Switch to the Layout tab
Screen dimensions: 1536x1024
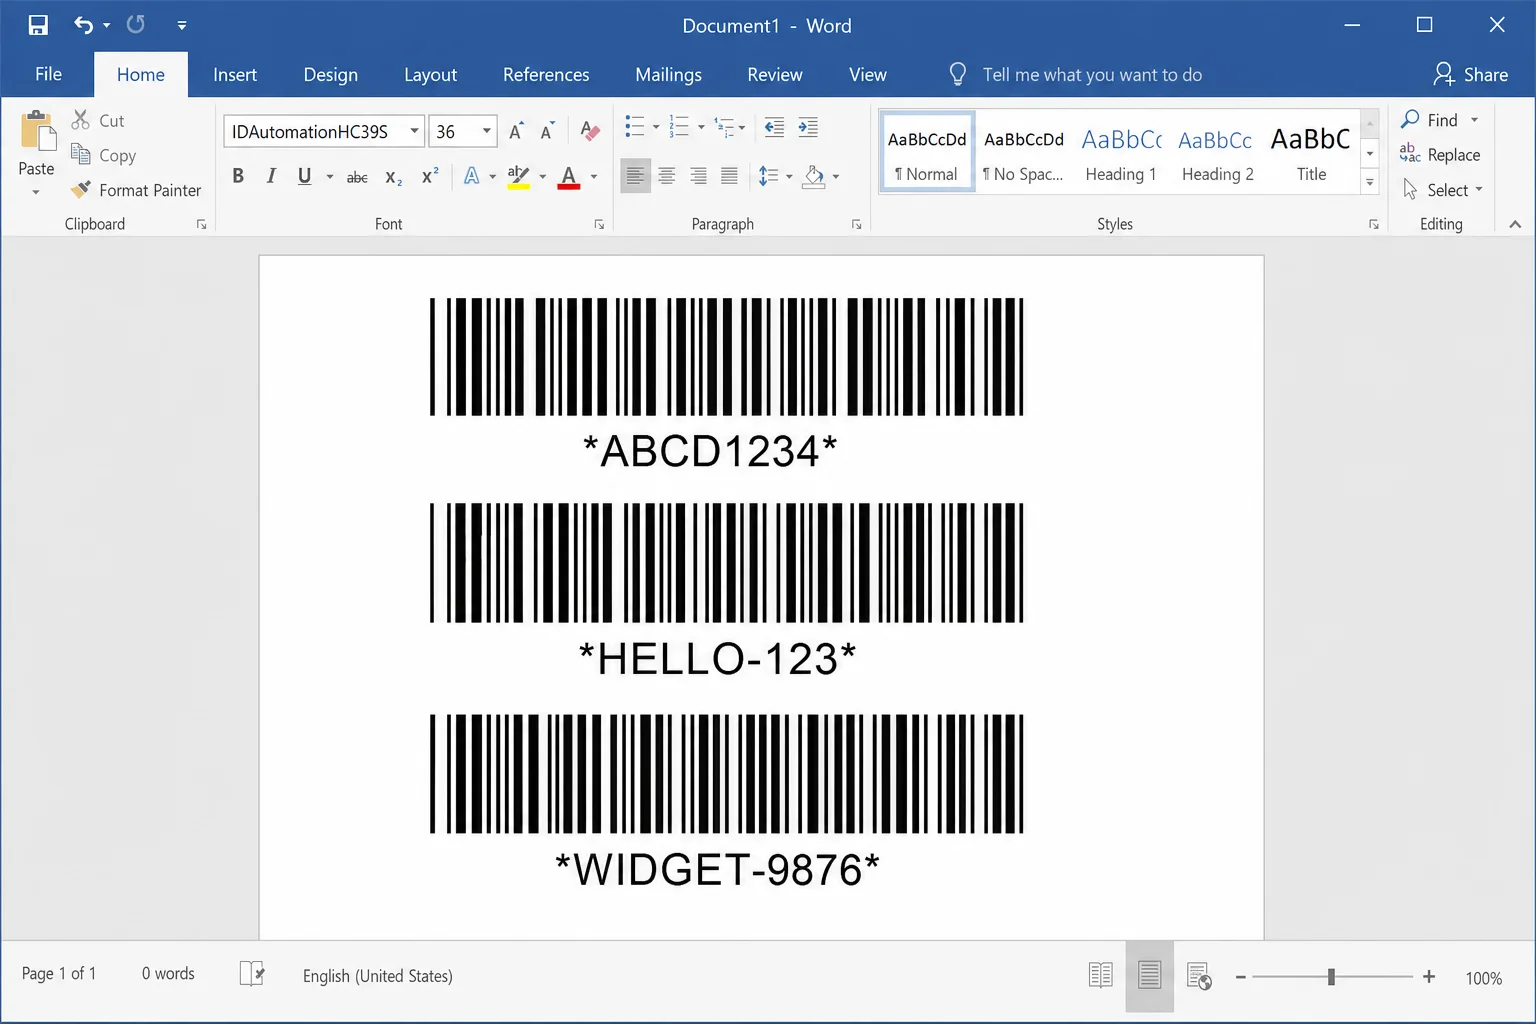[x=430, y=75]
